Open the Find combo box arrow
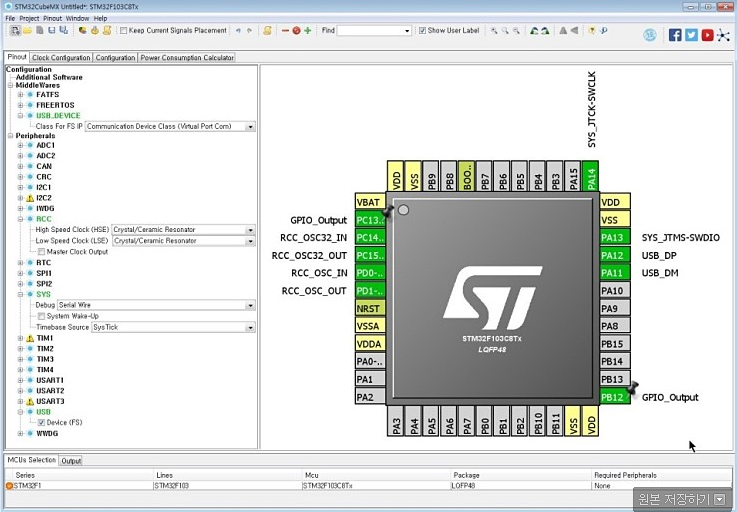 407,31
